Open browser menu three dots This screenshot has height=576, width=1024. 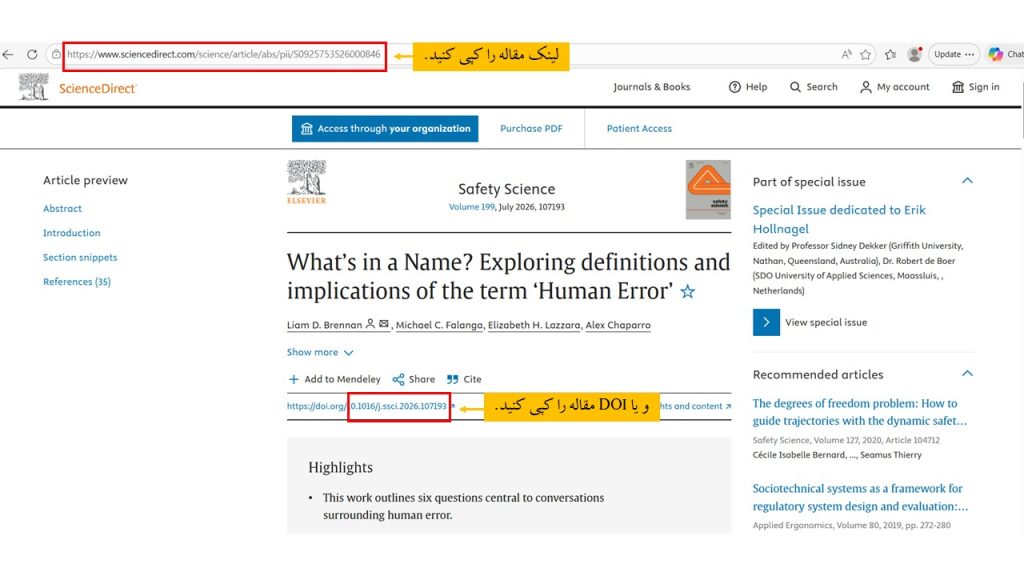tap(969, 54)
